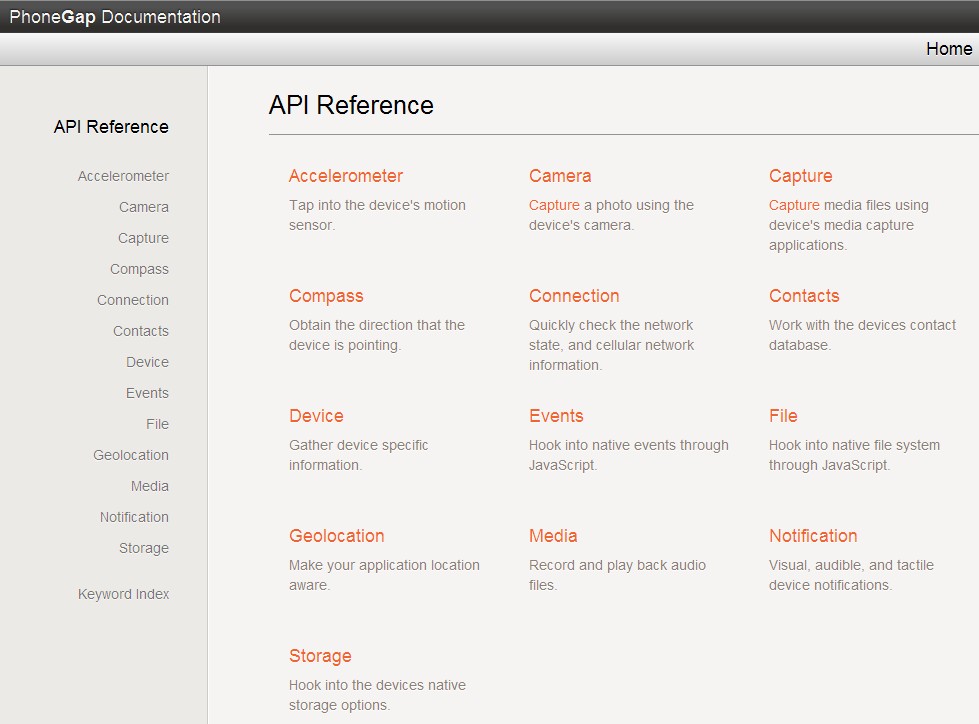979x724 pixels.
Task: Click text 'Hook into native events through JavaScript.'
Action: tap(629, 455)
